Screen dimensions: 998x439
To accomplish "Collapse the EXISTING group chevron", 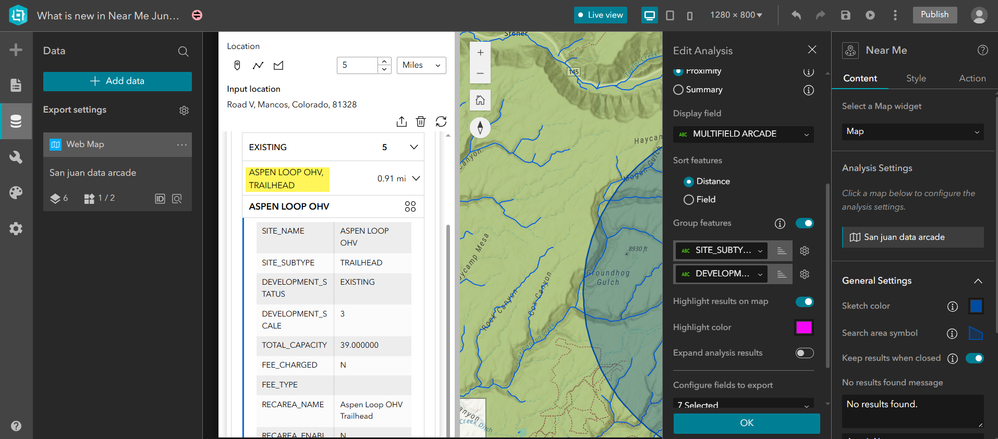I will click(414, 147).
